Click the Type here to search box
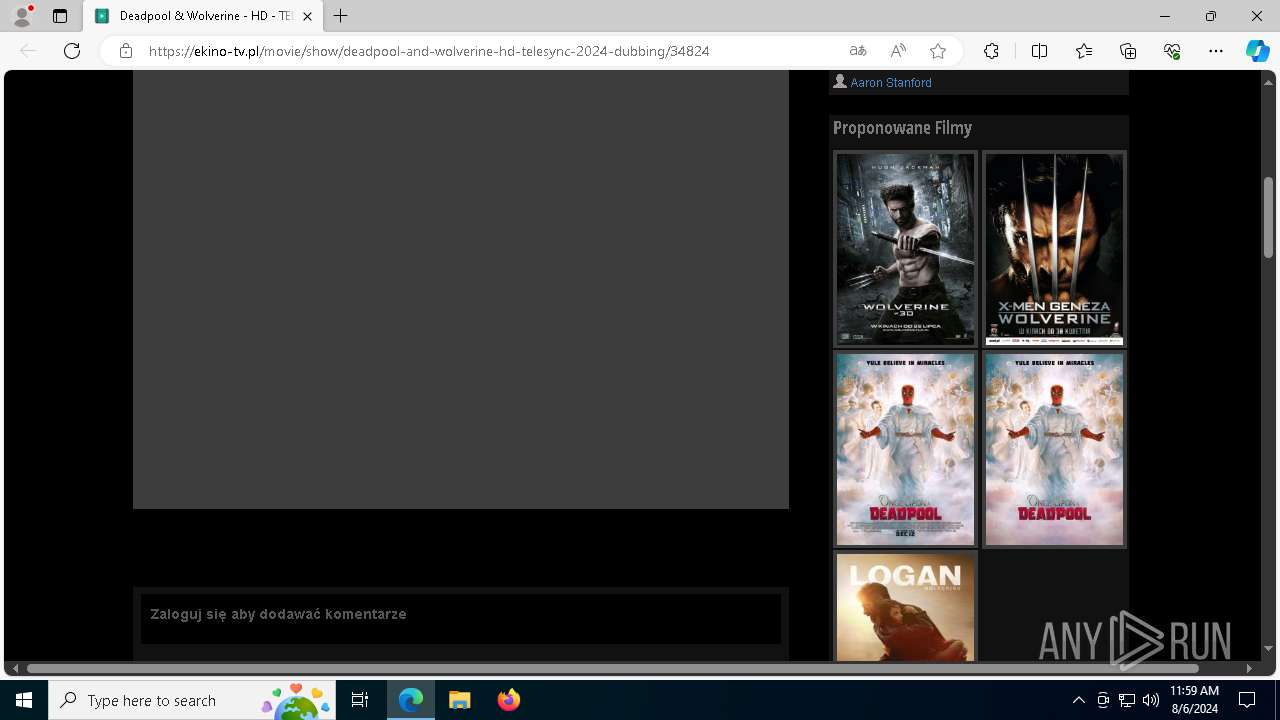The height and width of the screenshot is (720, 1280). [192, 700]
